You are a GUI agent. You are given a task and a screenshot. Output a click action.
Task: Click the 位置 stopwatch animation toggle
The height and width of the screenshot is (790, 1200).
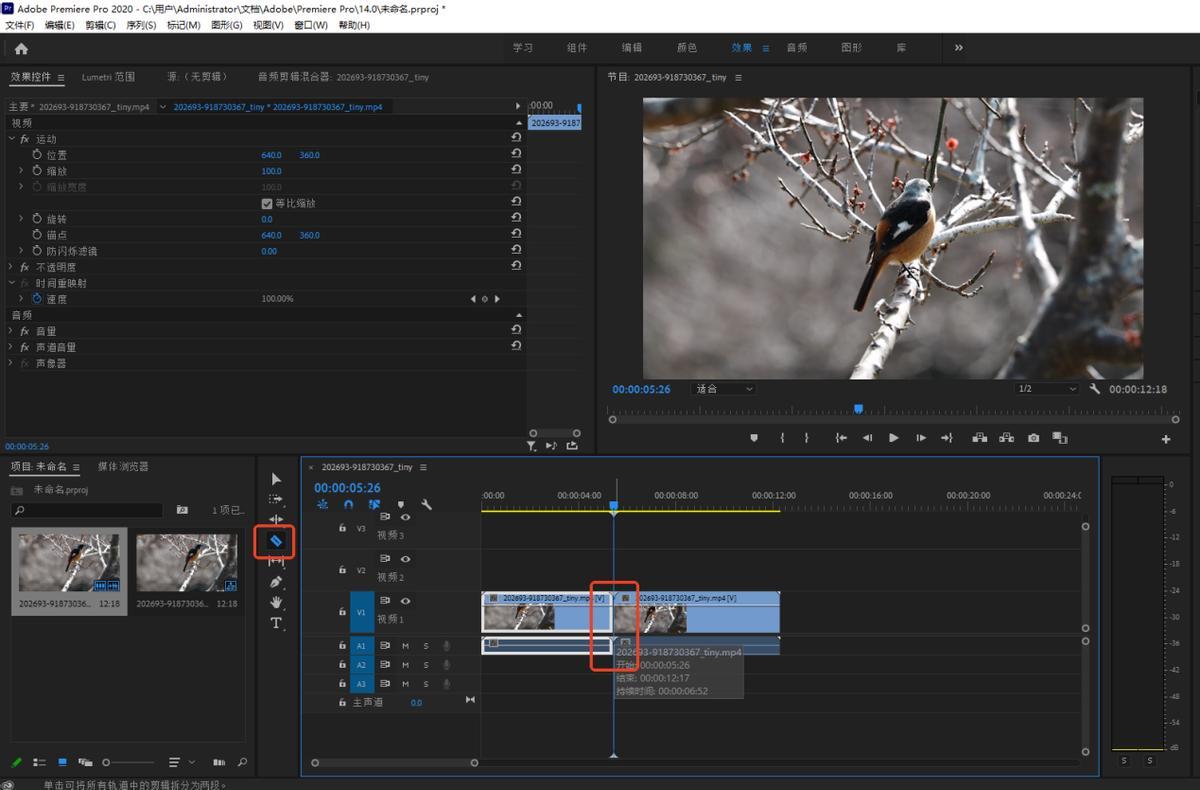click(37, 155)
